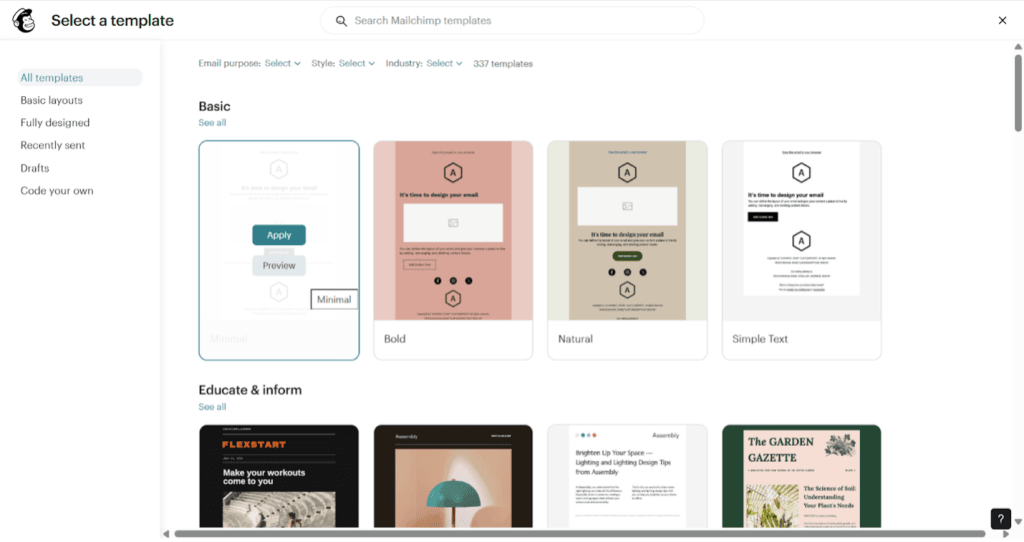
Task: Open the Style Select dropdown
Action: click(357, 63)
